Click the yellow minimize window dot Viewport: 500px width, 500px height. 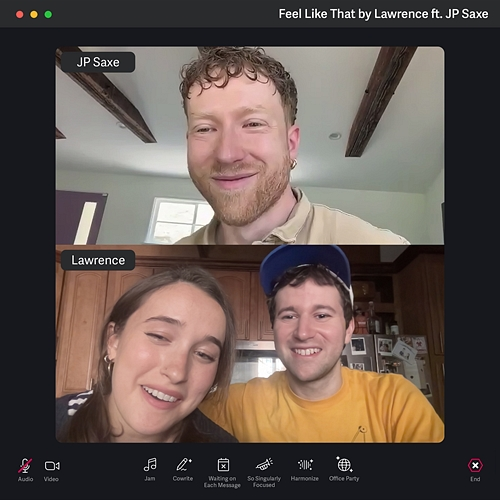(34, 14)
